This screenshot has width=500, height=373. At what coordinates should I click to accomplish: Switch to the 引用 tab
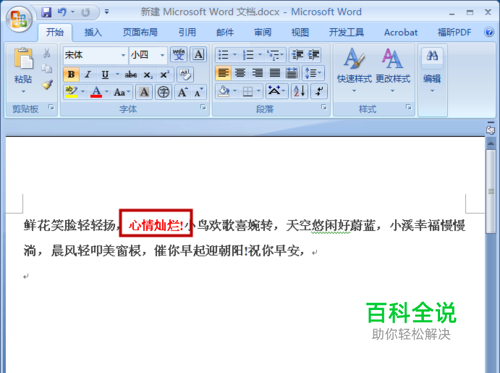pos(187,32)
